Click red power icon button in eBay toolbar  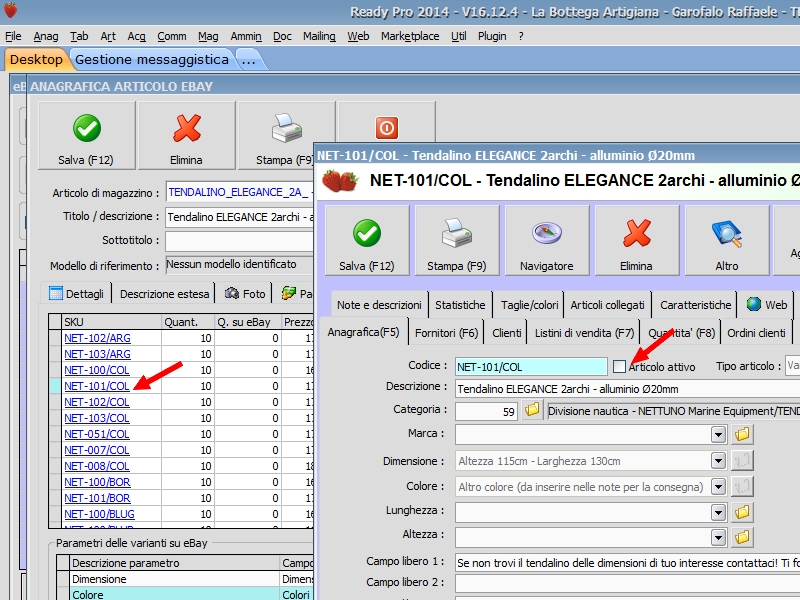386,128
